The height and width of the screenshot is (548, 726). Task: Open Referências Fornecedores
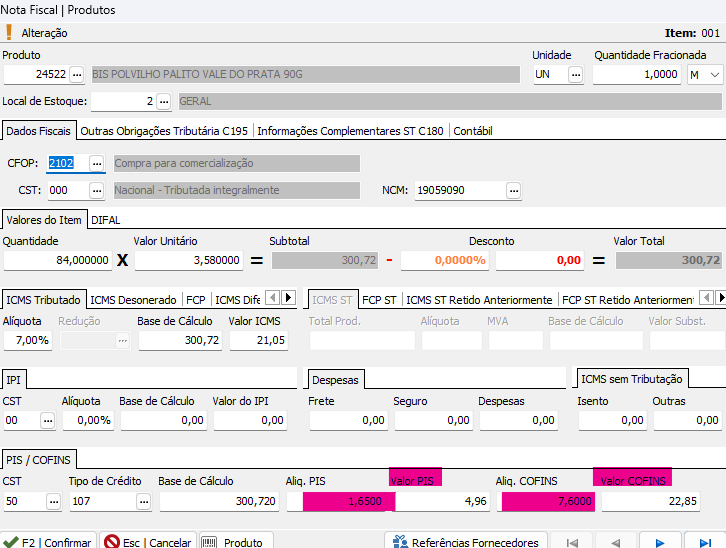coord(468,542)
